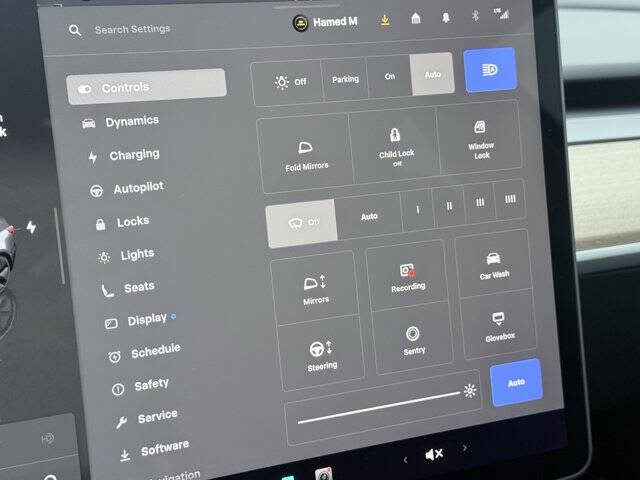Toggle the auto high beam button
Screen dimensions: 640x480
(490, 70)
